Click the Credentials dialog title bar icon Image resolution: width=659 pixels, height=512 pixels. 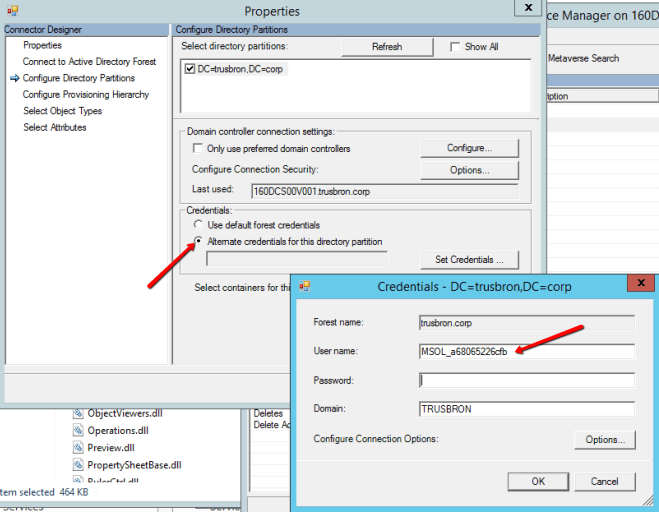[x=305, y=286]
